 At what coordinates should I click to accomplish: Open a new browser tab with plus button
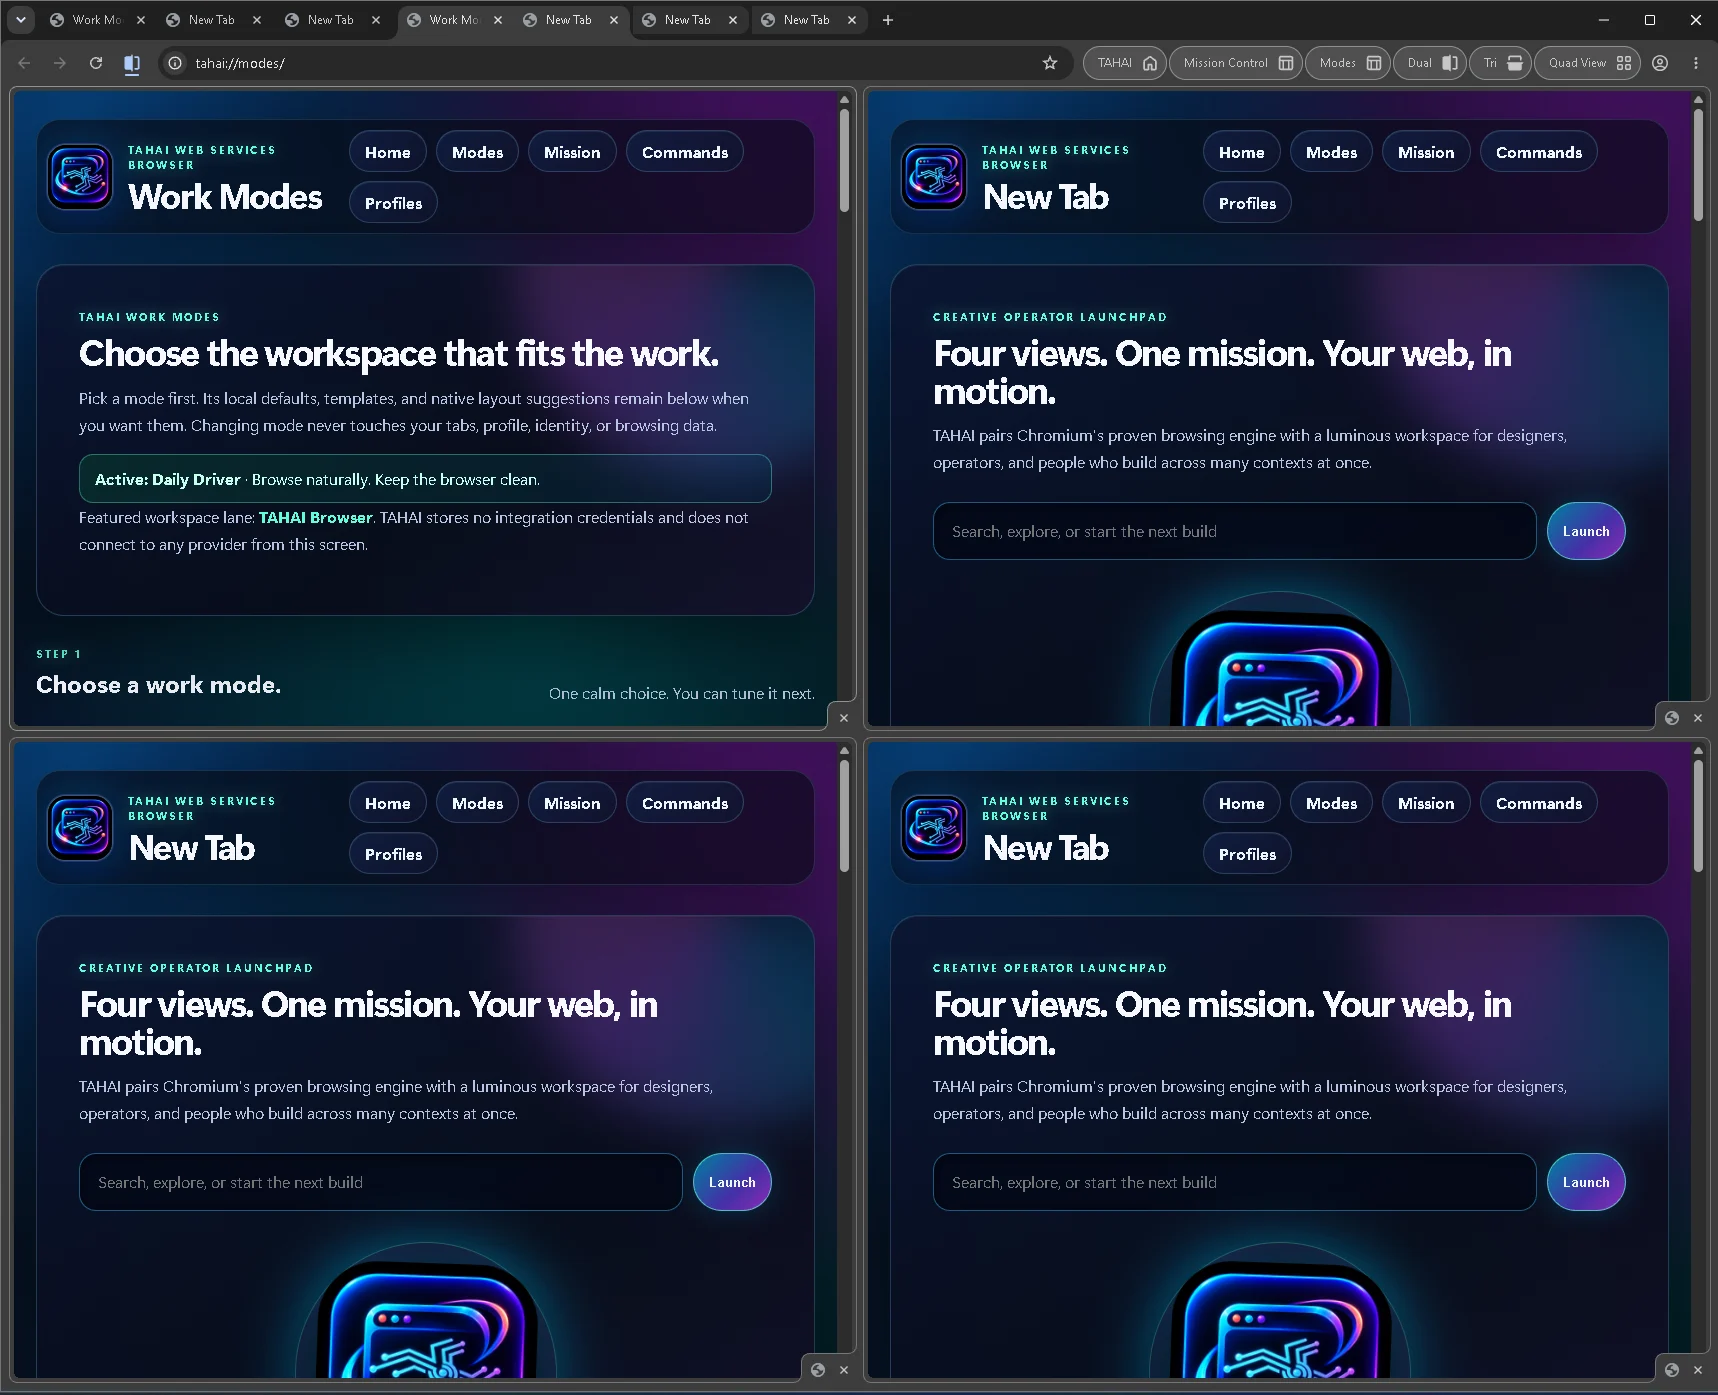click(x=887, y=20)
